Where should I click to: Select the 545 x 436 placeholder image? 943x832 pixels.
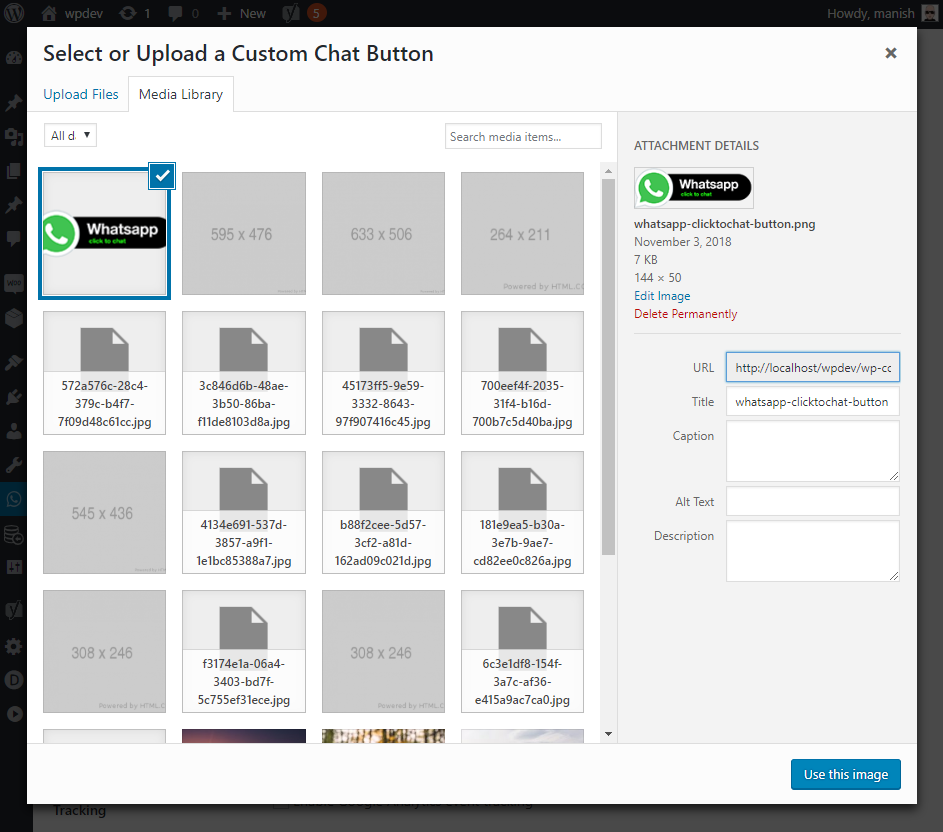(105, 513)
